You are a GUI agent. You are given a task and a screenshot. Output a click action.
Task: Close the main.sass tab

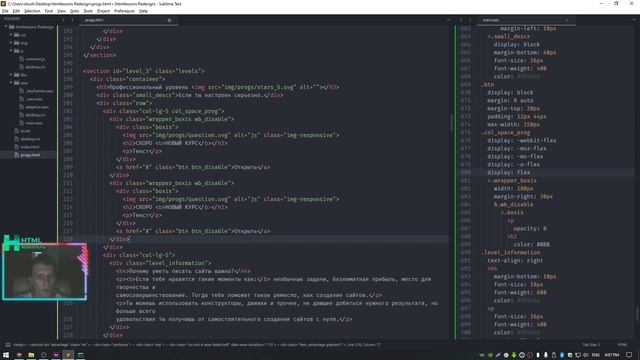(x=567, y=20)
